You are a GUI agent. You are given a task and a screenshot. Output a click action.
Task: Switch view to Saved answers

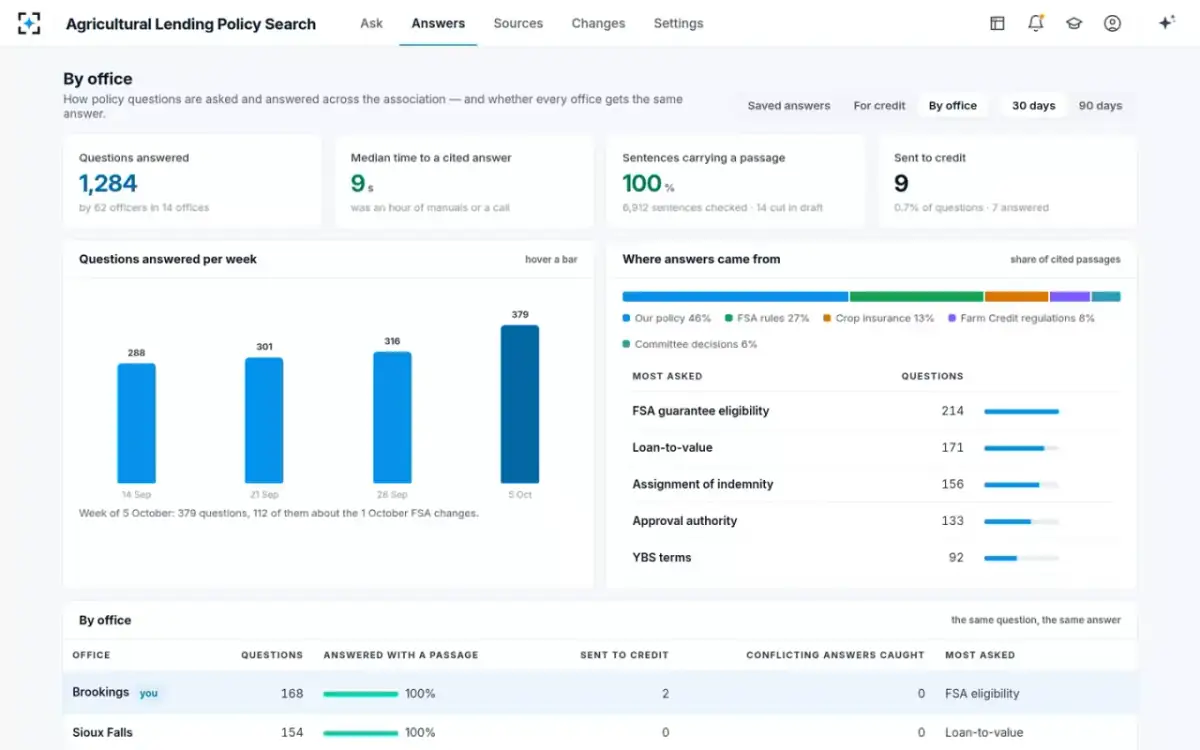pos(789,106)
